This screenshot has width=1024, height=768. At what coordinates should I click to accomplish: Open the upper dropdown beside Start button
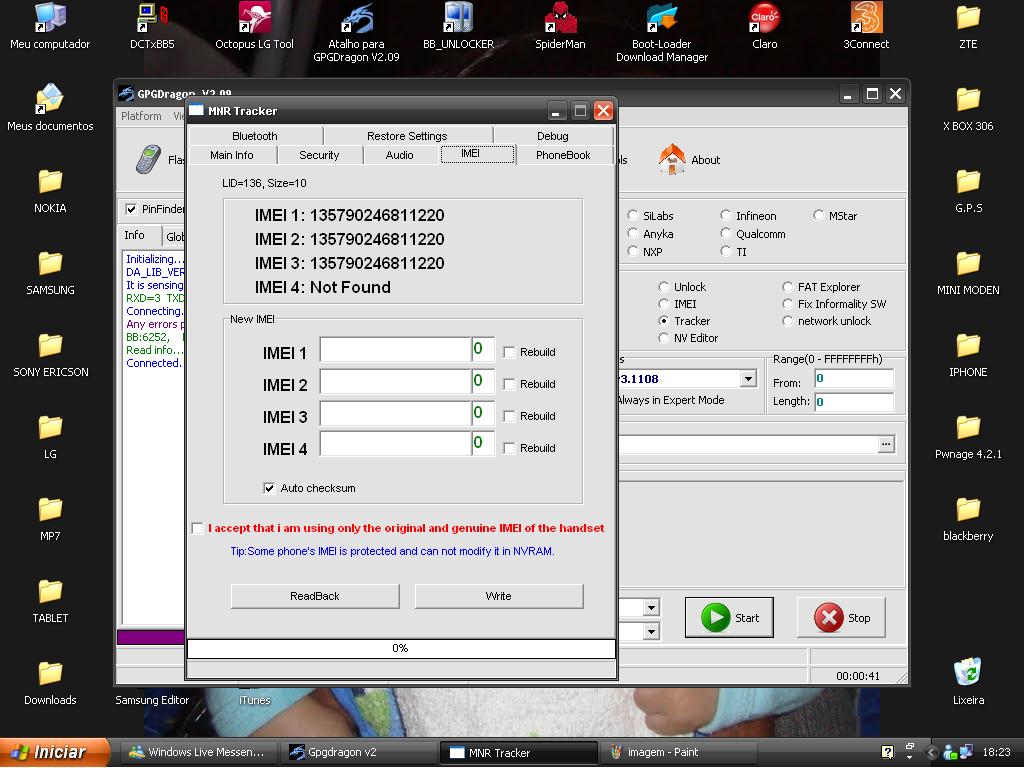[651, 608]
